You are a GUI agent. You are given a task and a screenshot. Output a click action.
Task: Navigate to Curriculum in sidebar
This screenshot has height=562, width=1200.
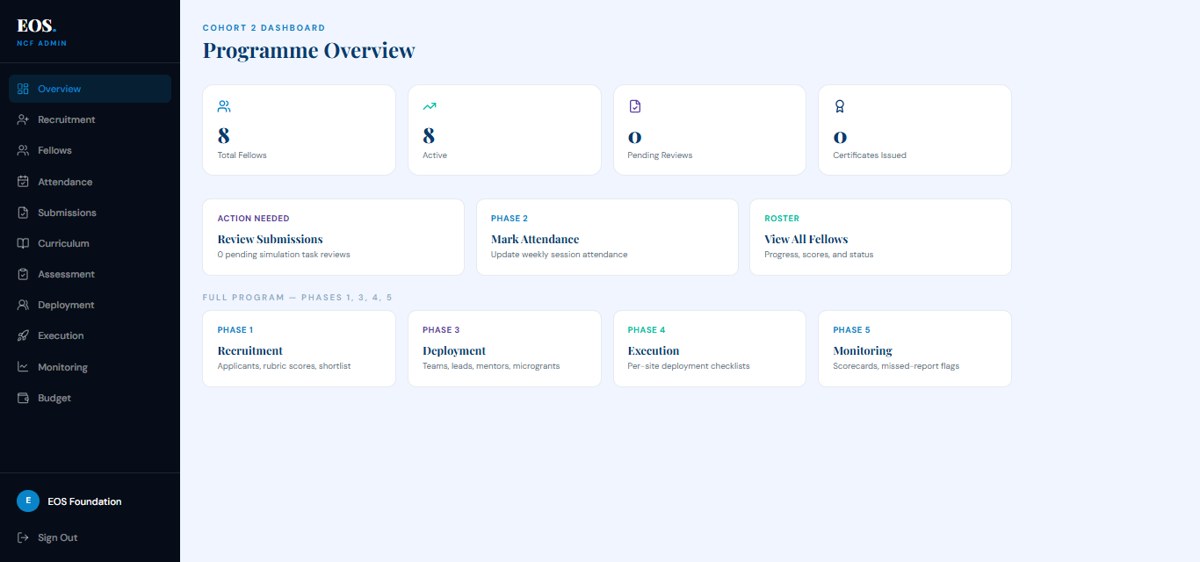[90, 243]
